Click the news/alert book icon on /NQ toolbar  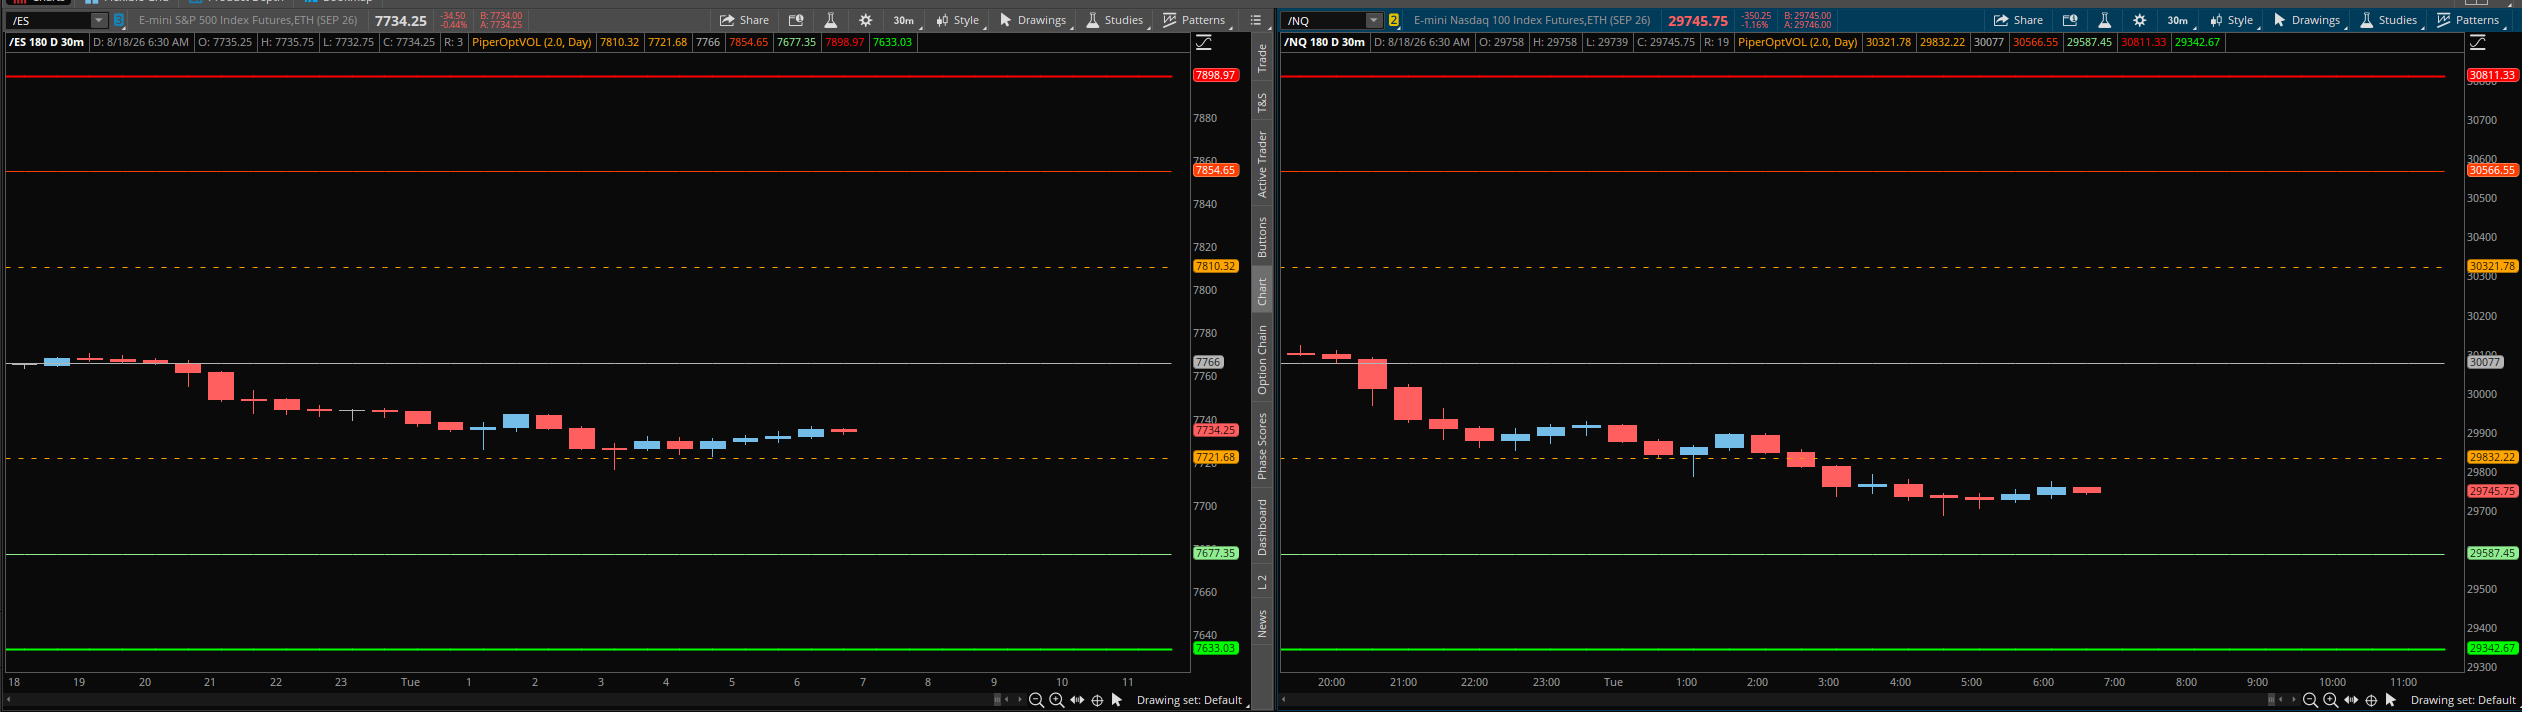click(2070, 20)
